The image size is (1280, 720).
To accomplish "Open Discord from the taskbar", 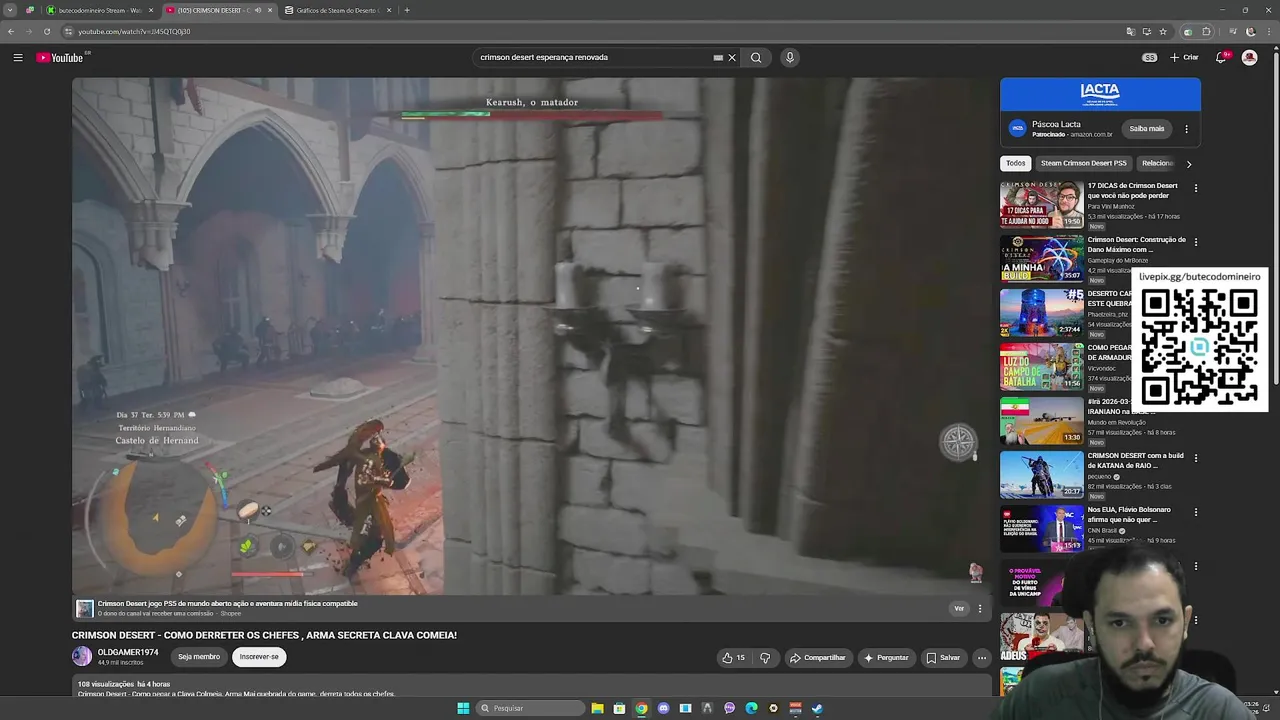I will 663,708.
